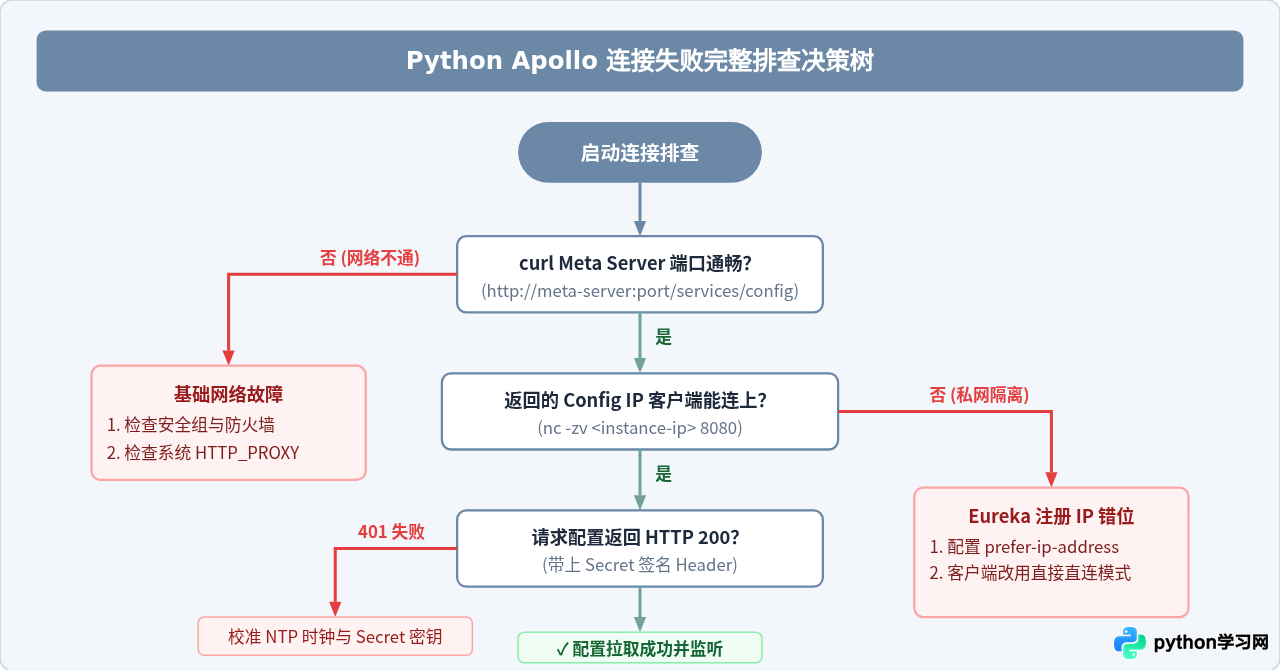1280x671 pixels.
Task: Click the '校准 NTP 时钟与 Secret 密钥' box
Action: pos(335,637)
